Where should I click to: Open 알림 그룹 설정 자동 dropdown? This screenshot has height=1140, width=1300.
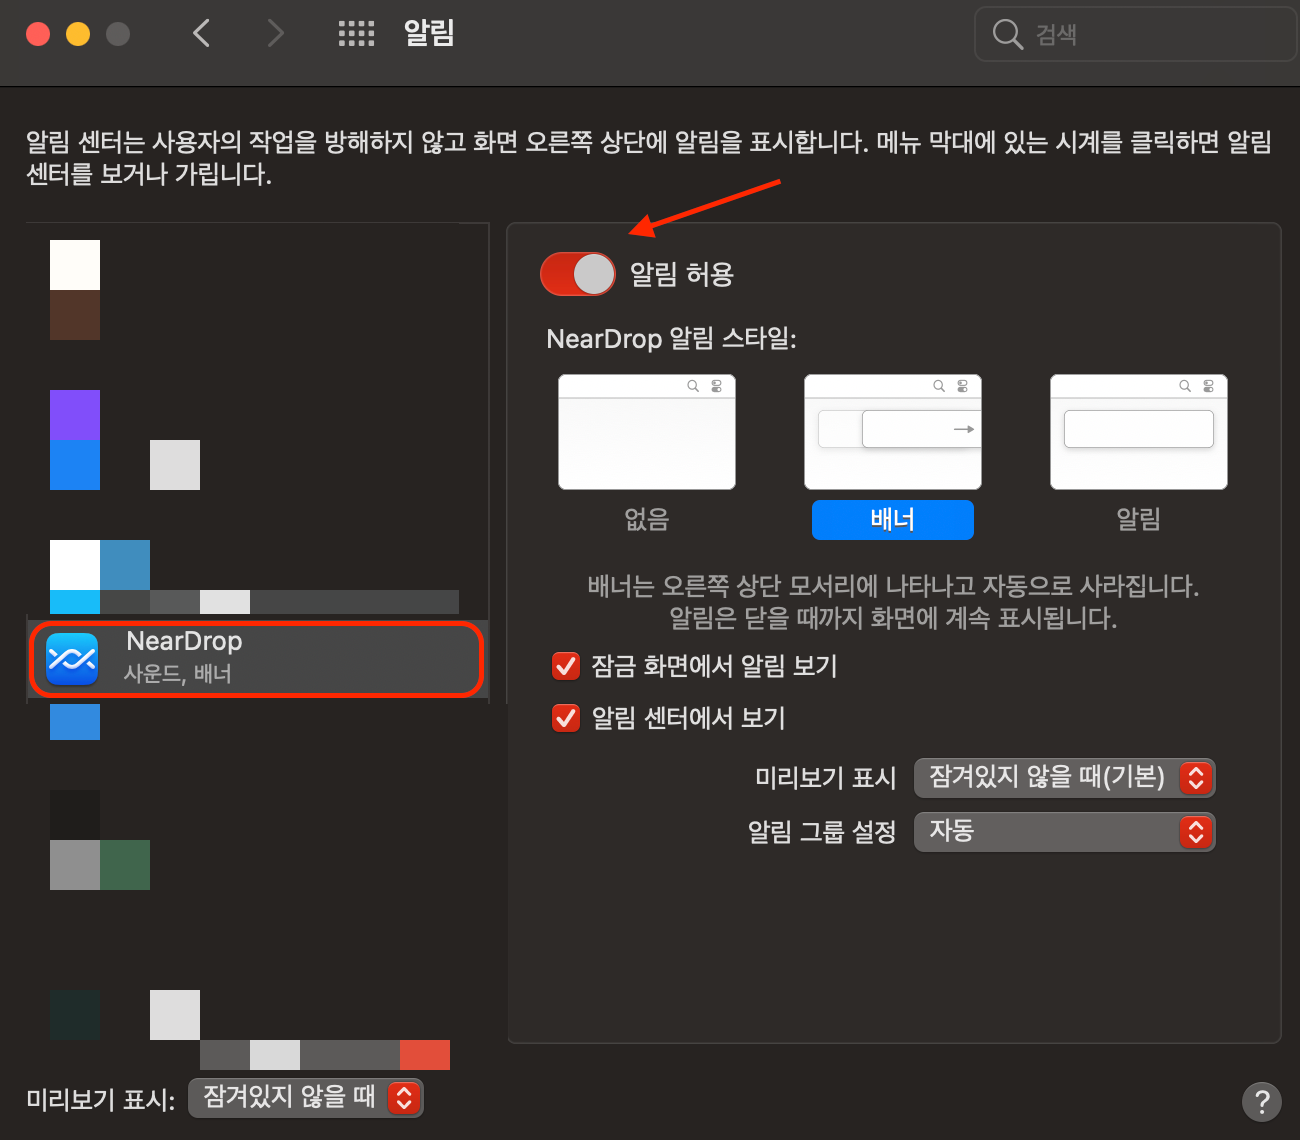point(1065,832)
